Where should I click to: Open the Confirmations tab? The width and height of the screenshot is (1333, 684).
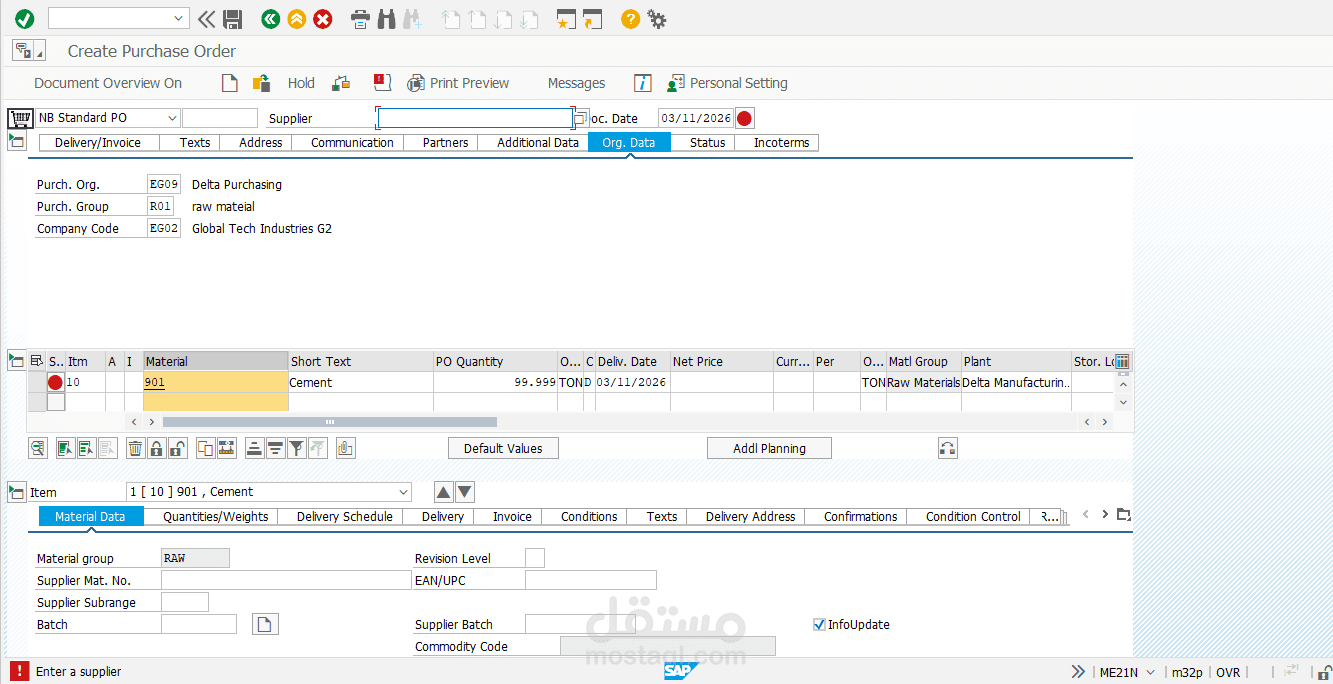click(860, 517)
